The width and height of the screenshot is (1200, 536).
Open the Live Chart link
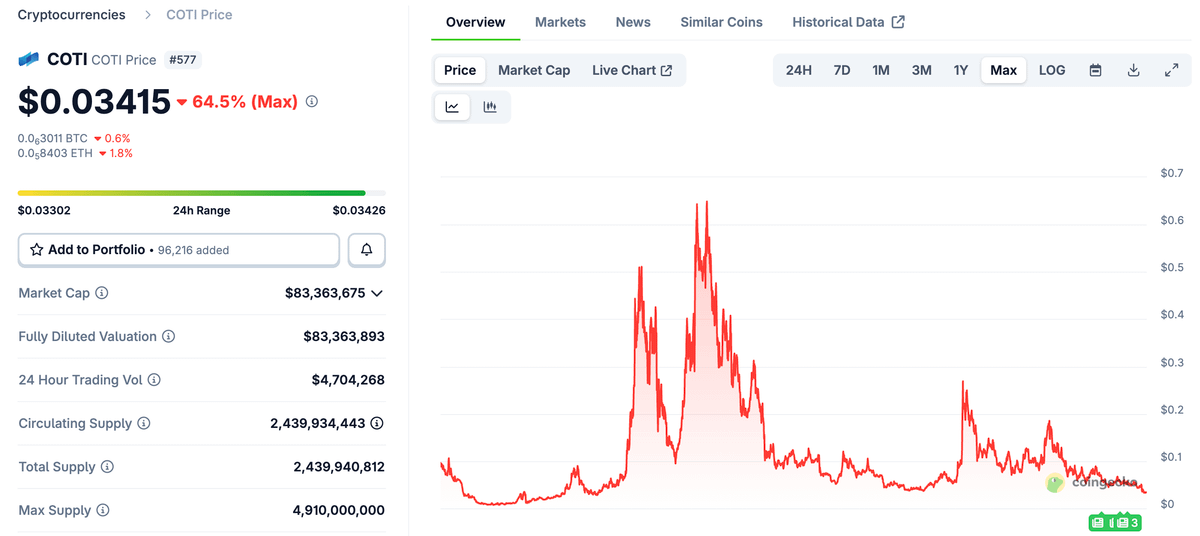pyautogui.click(x=632, y=70)
